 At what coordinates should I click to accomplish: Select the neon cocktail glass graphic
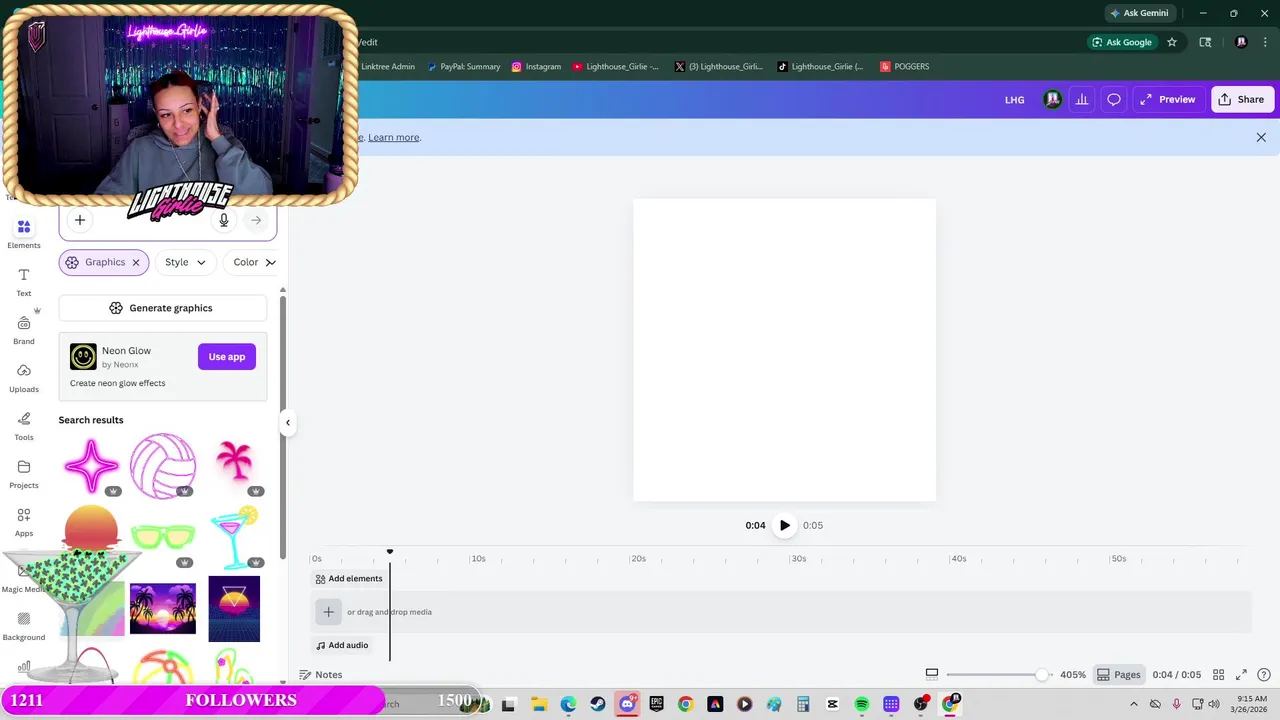(x=235, y=537)
